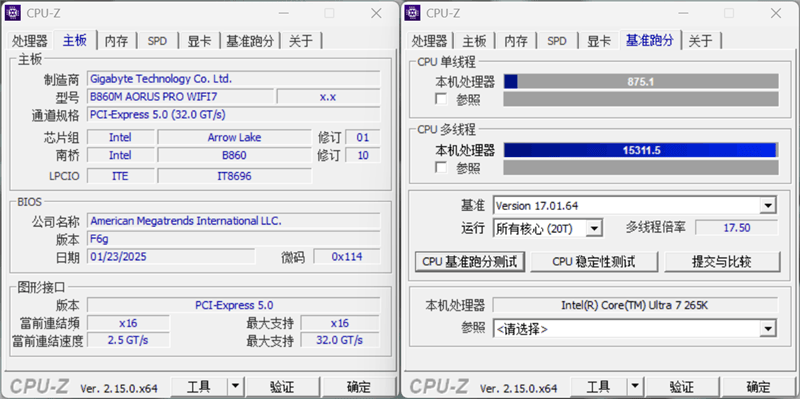Open the 主板 tab in the right window
The image size is (800, 399).
(474, 41)
